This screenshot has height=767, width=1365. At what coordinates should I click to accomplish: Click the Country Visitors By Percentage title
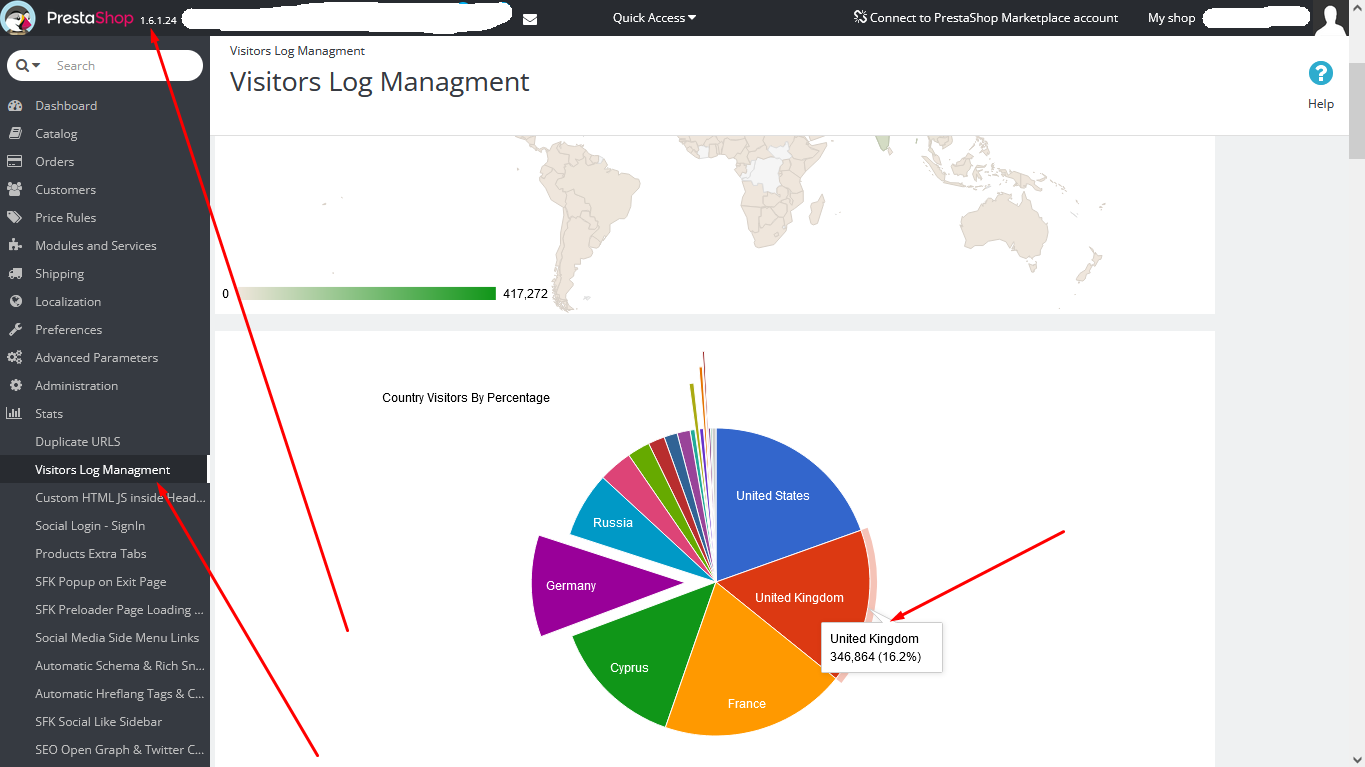tap(466, 398)
